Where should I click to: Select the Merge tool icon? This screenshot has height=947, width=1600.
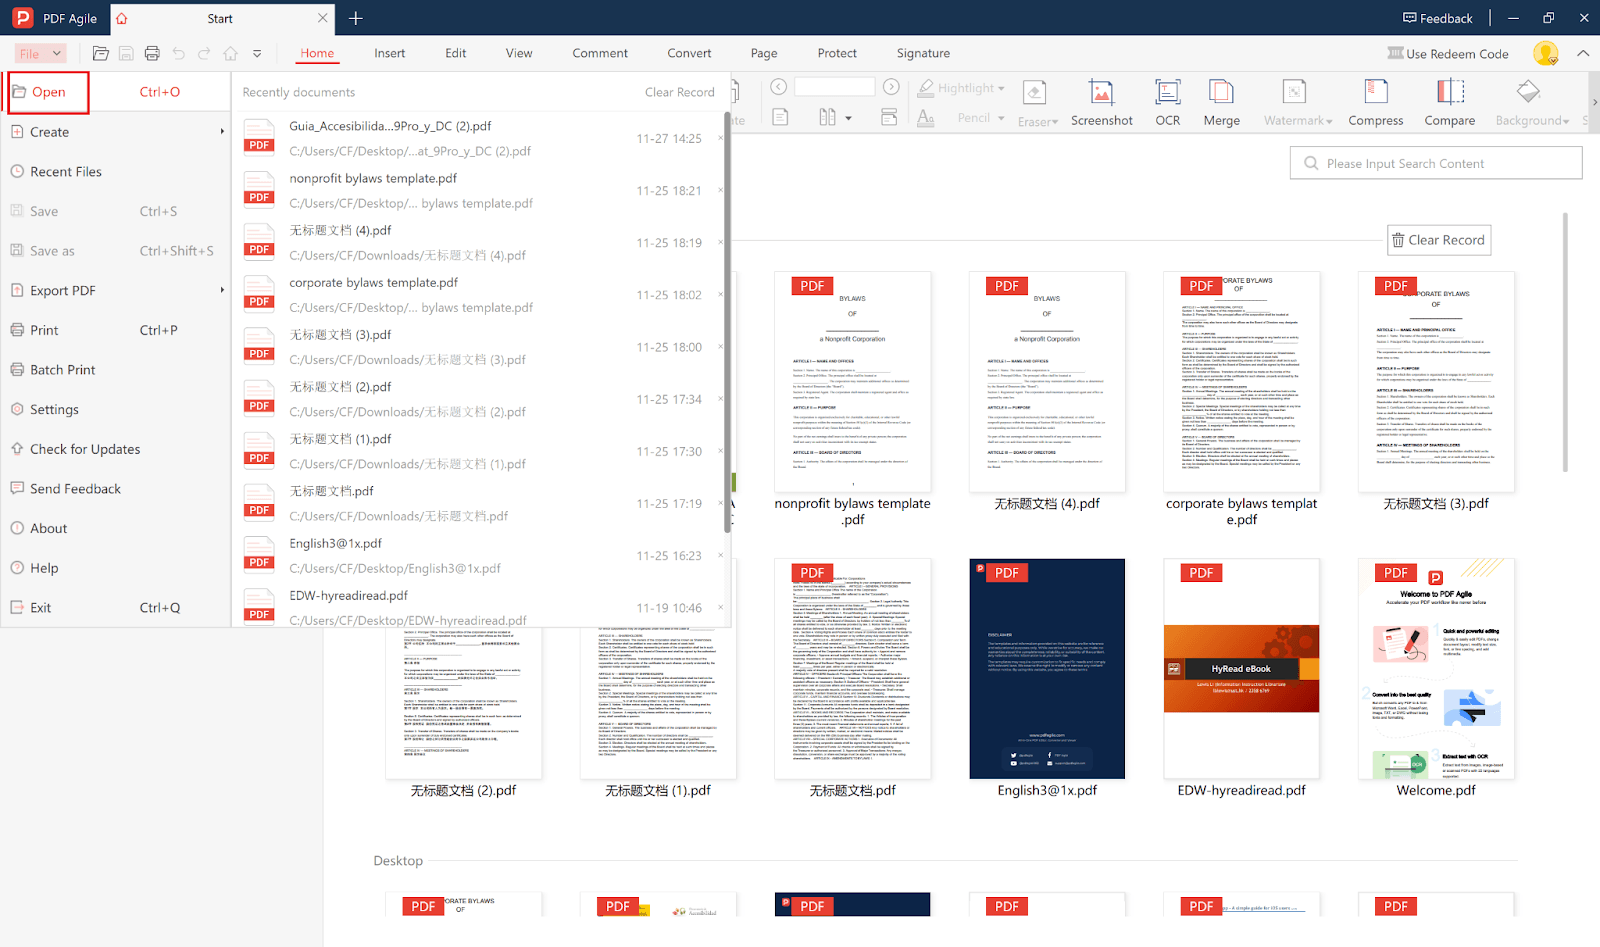click(1221, 93)
